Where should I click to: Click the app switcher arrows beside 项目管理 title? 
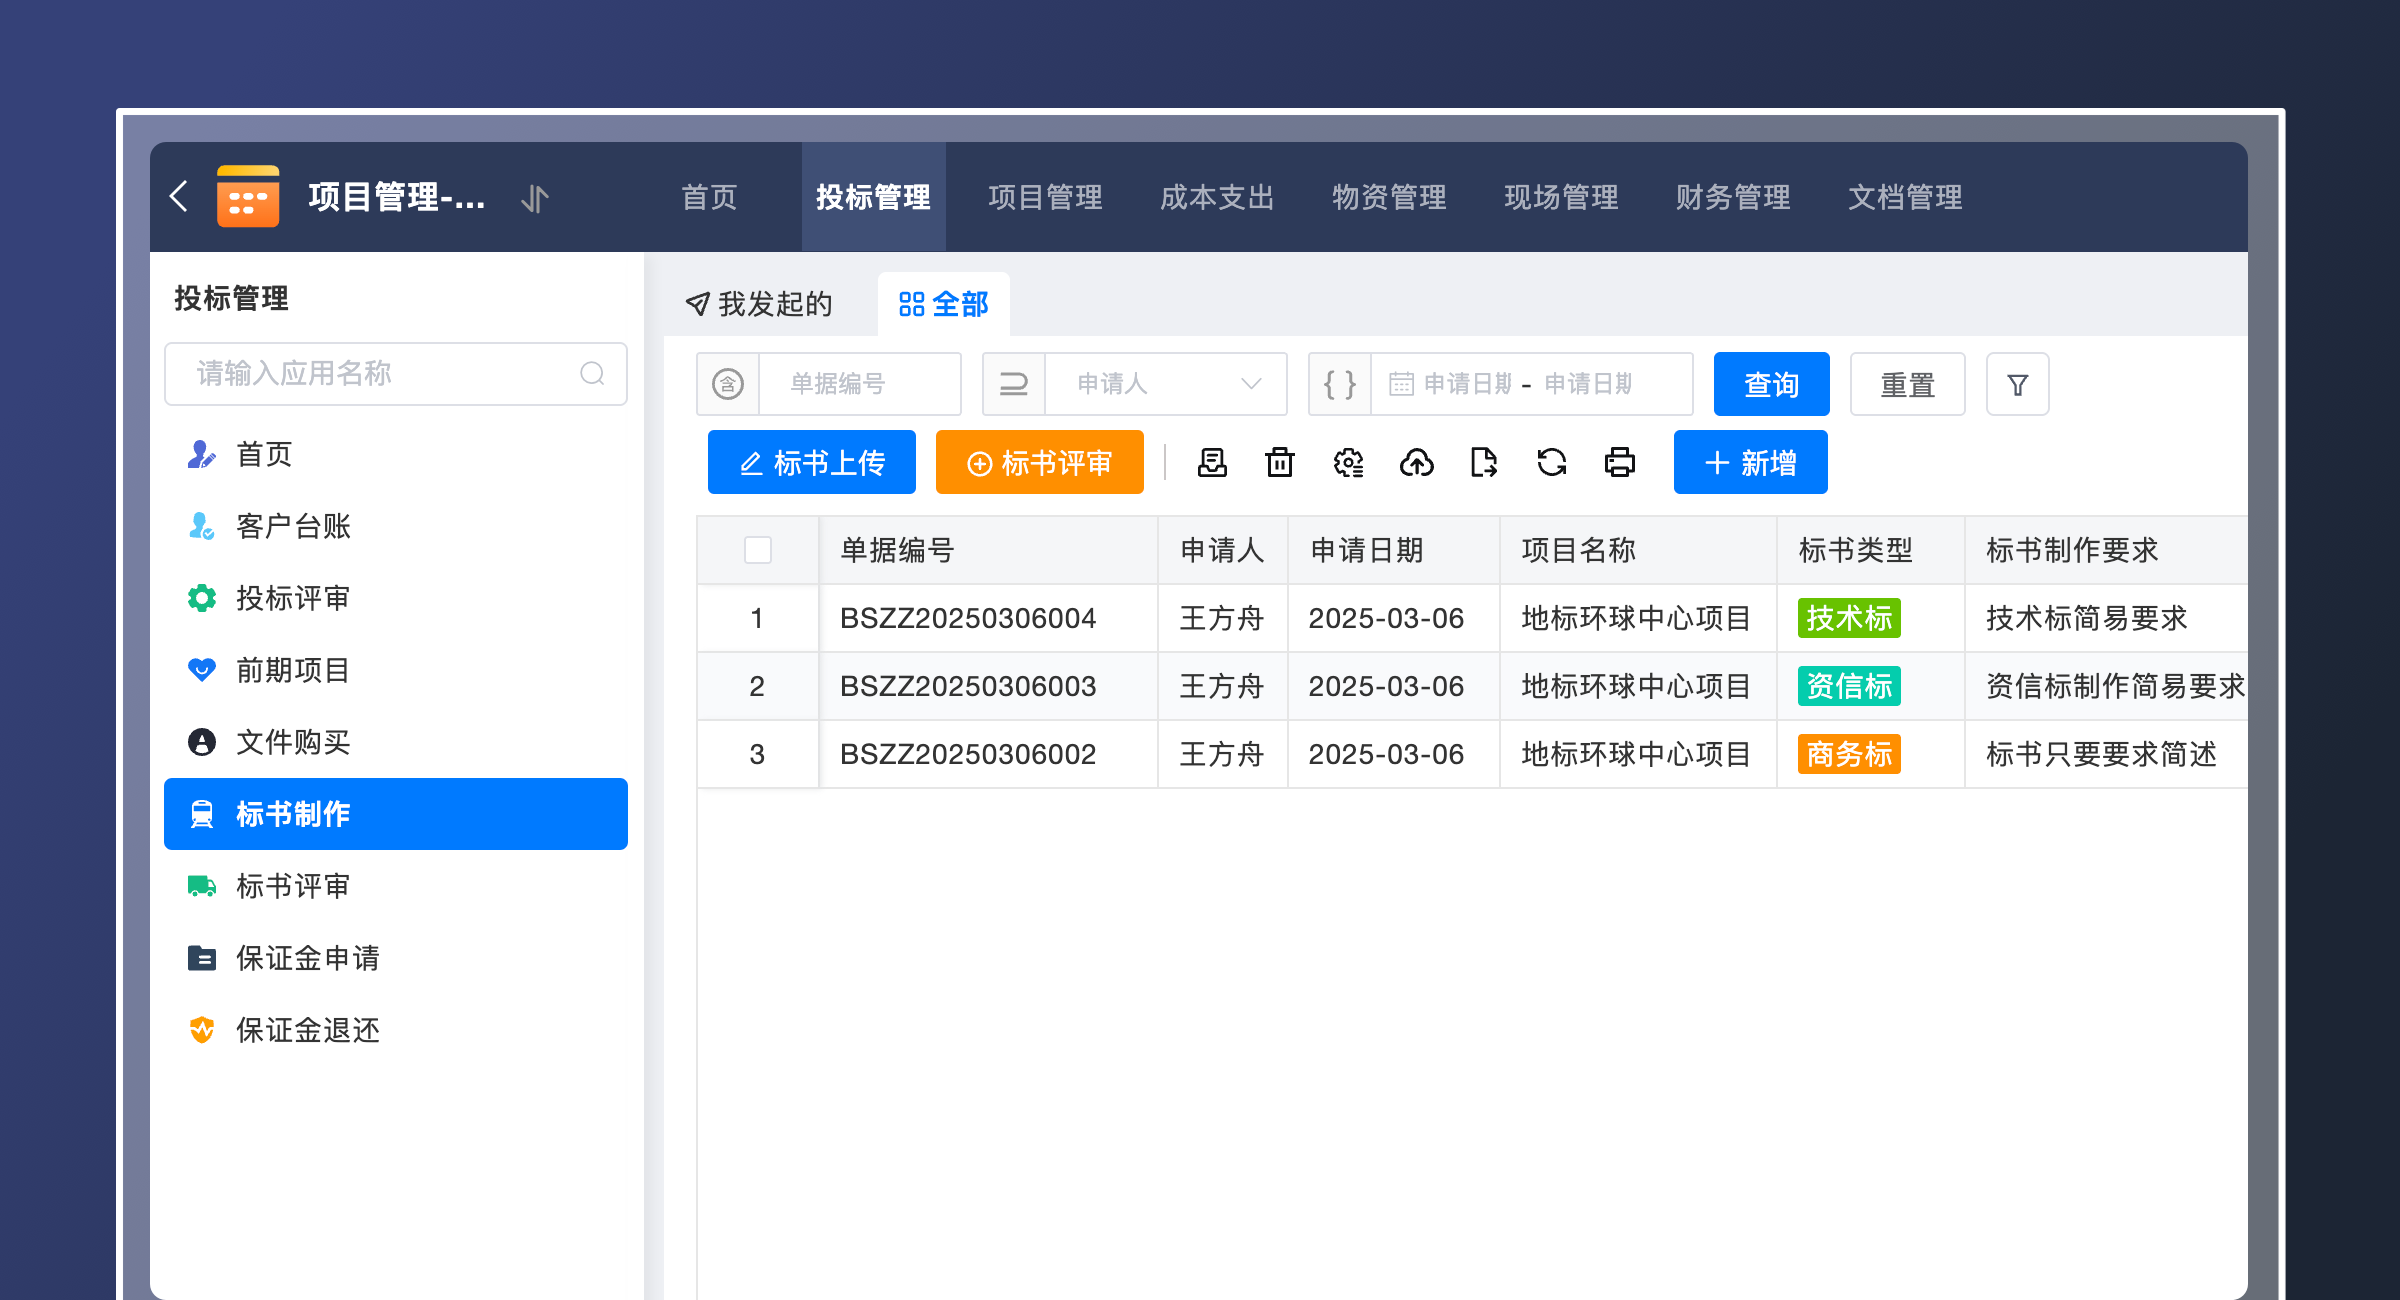(535, 198)
